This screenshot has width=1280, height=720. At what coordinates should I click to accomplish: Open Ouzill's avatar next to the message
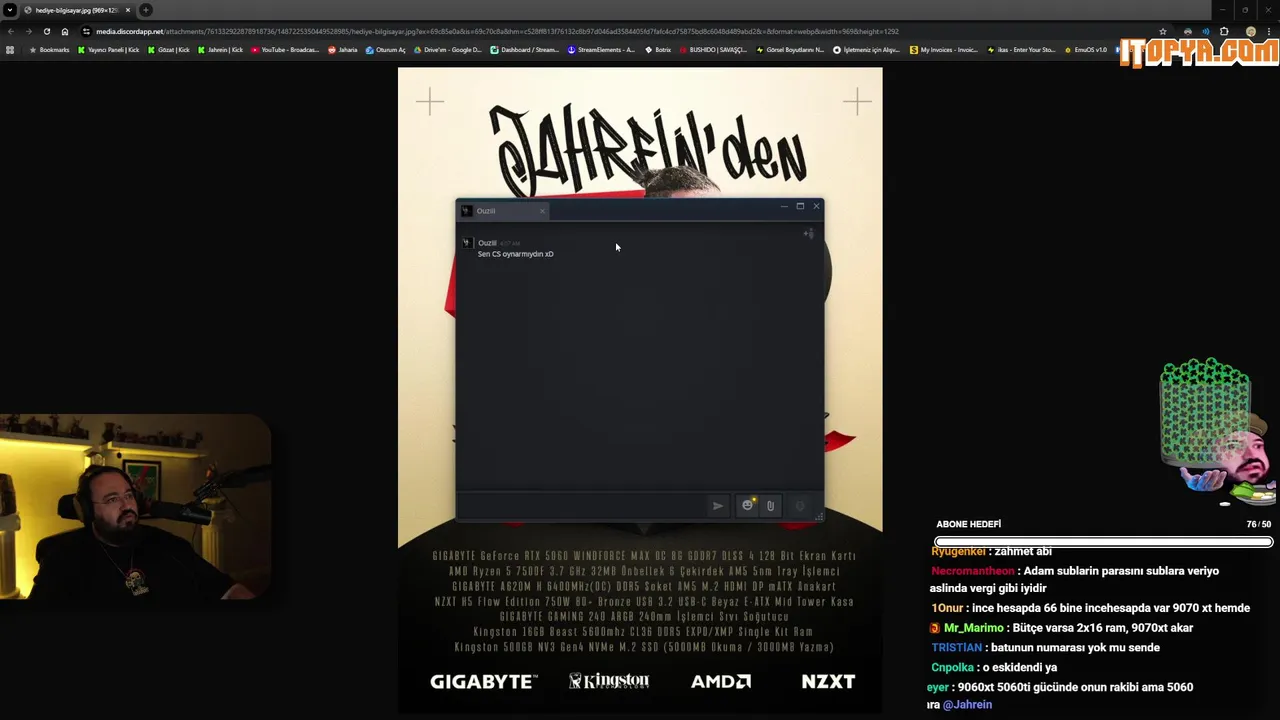click(466, 243)
